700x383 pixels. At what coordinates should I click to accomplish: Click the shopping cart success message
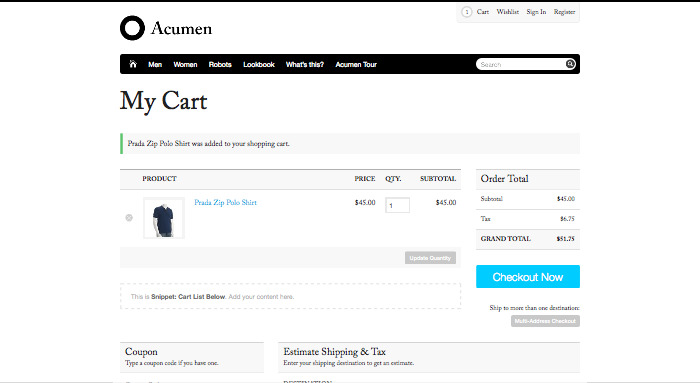[x=350, y=144]
